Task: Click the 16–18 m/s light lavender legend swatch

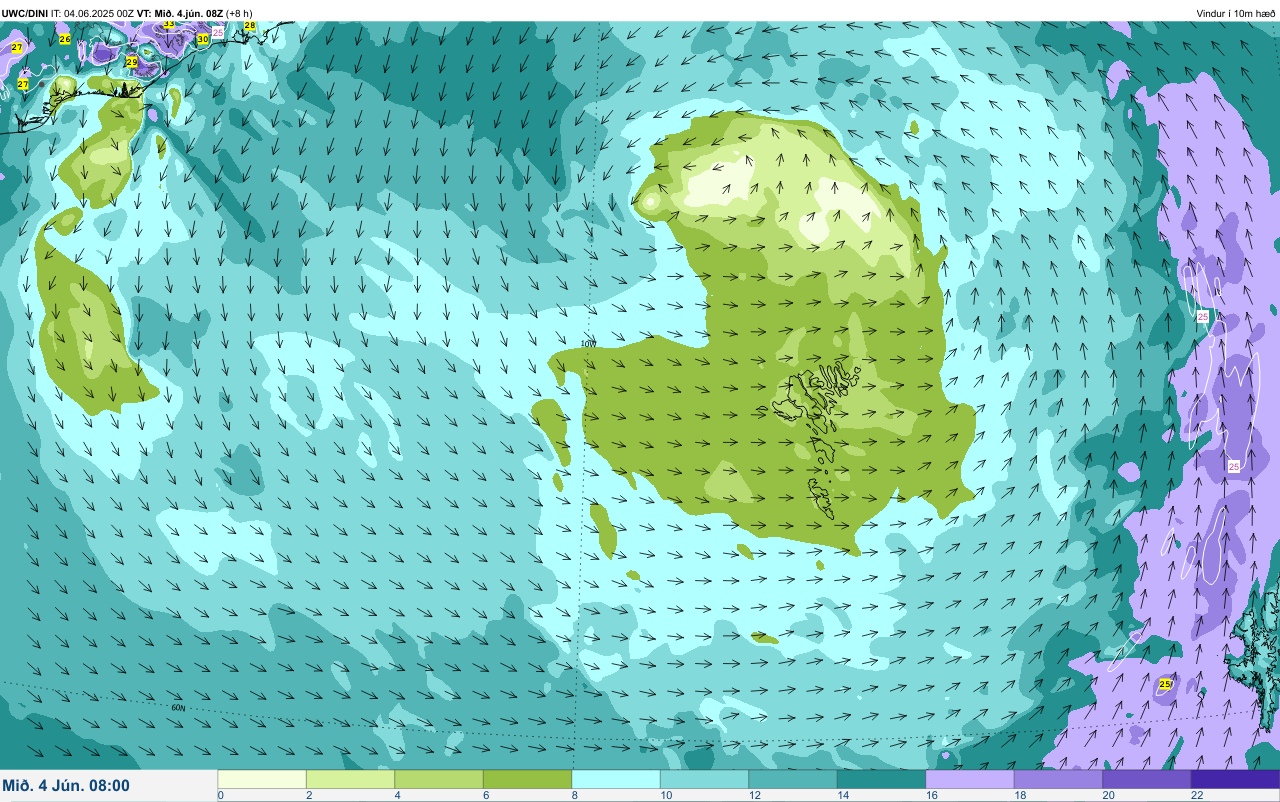Action: [970, 779]
